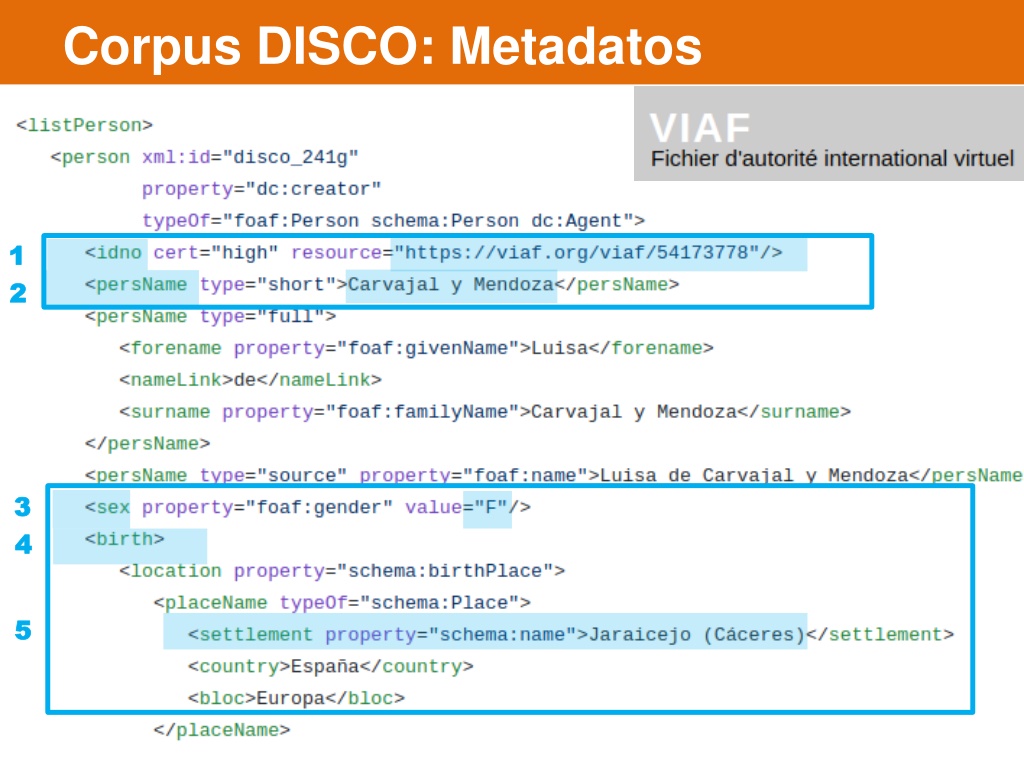Click the surname foaf:familyName line
The height and width of the screenshot is (768, 1024).
[x=485, y=412]
